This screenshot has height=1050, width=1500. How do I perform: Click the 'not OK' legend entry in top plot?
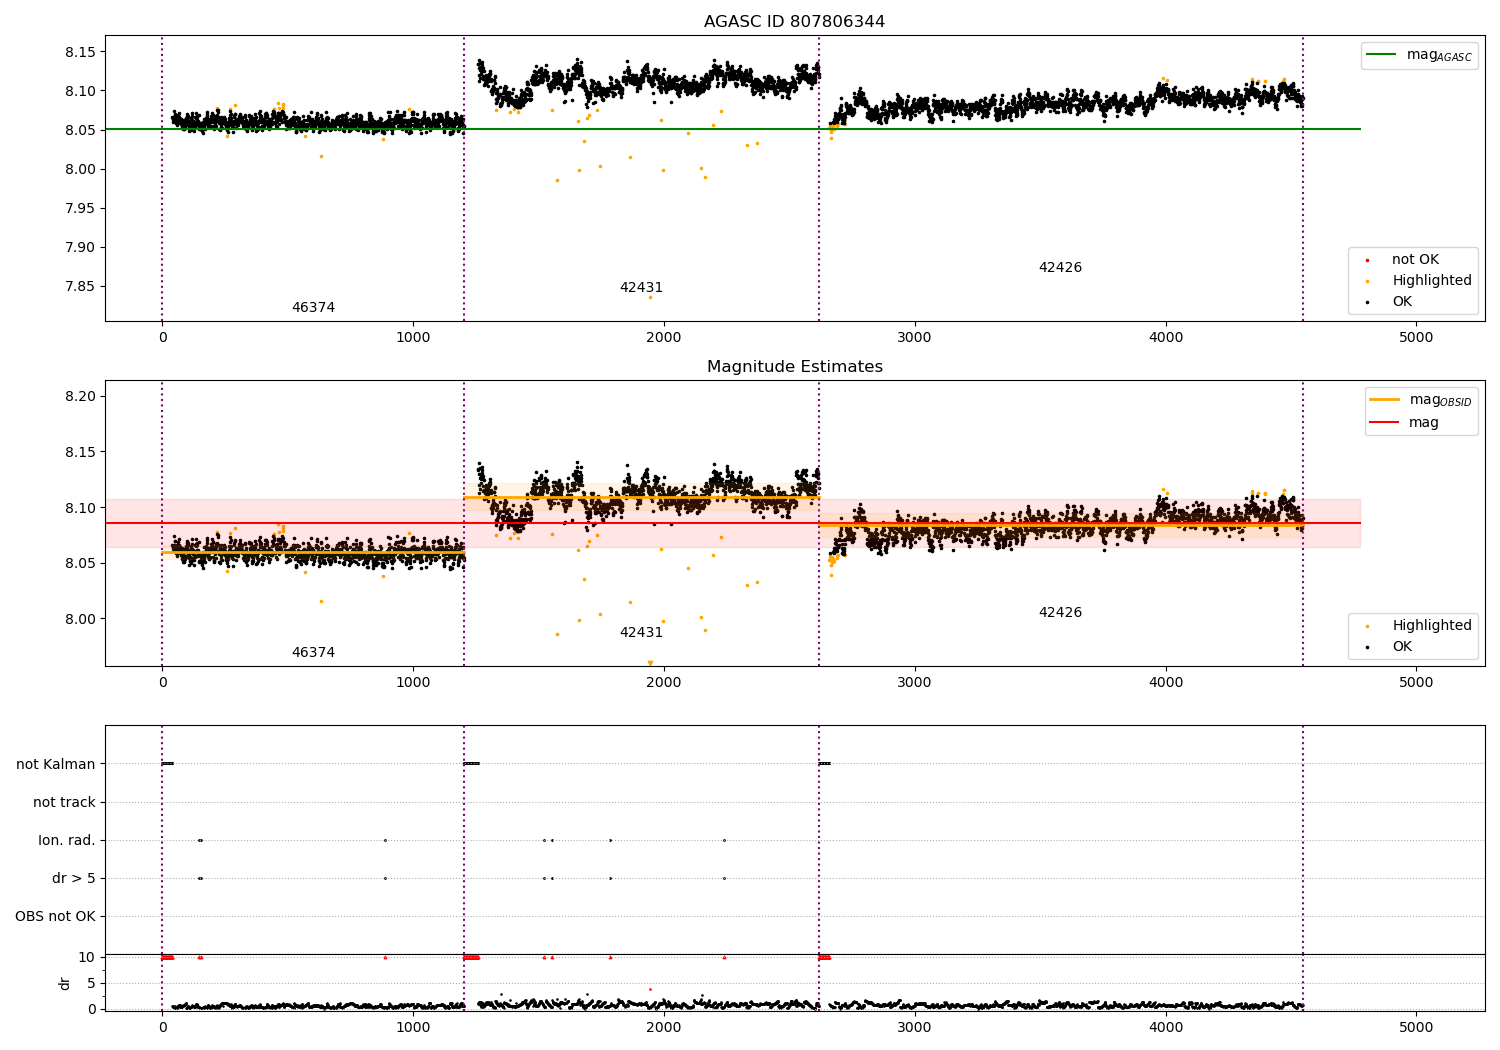(1401, 260)
